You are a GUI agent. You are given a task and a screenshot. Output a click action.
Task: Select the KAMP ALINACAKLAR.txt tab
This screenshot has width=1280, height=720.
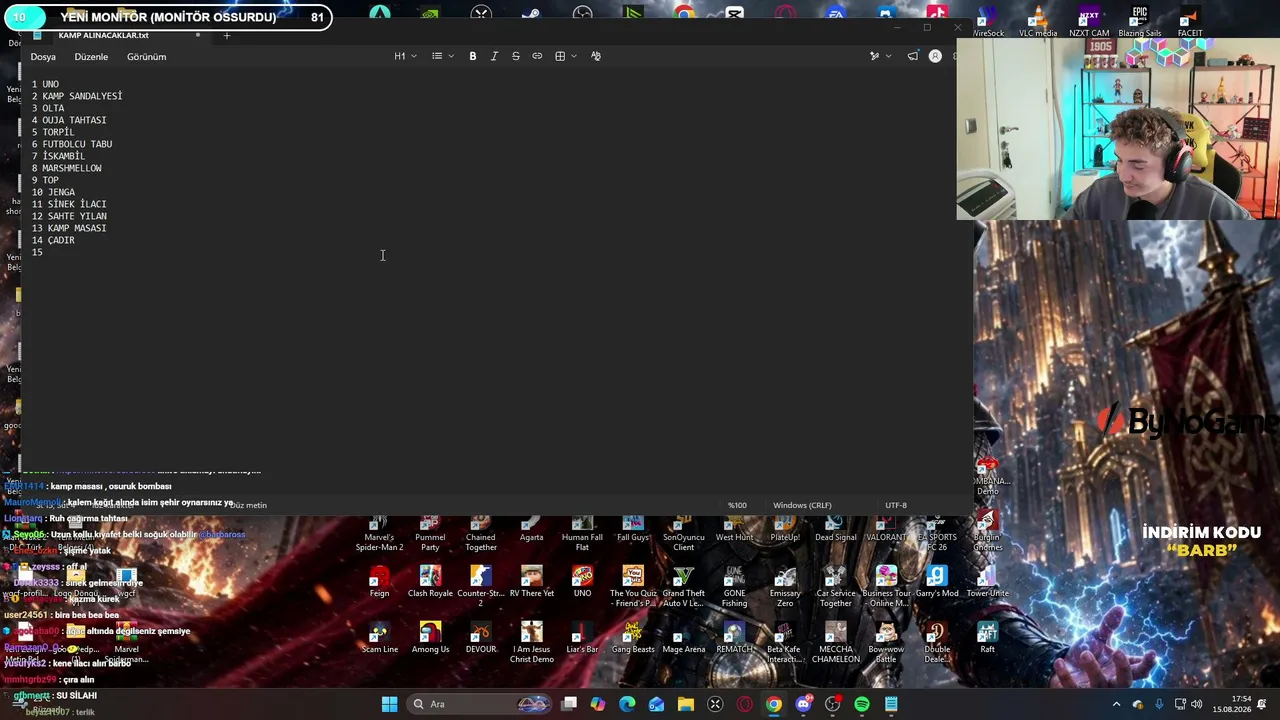[103, 36]
